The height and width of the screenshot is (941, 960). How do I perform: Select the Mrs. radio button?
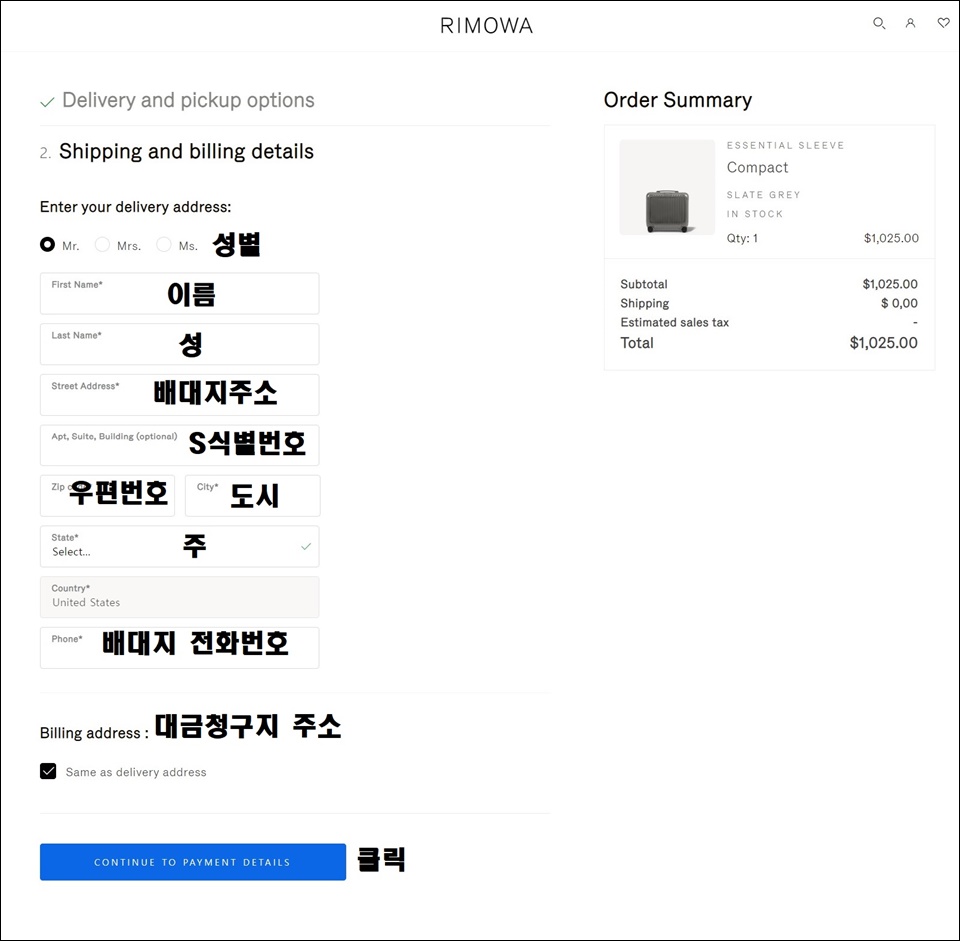(102, 245)
